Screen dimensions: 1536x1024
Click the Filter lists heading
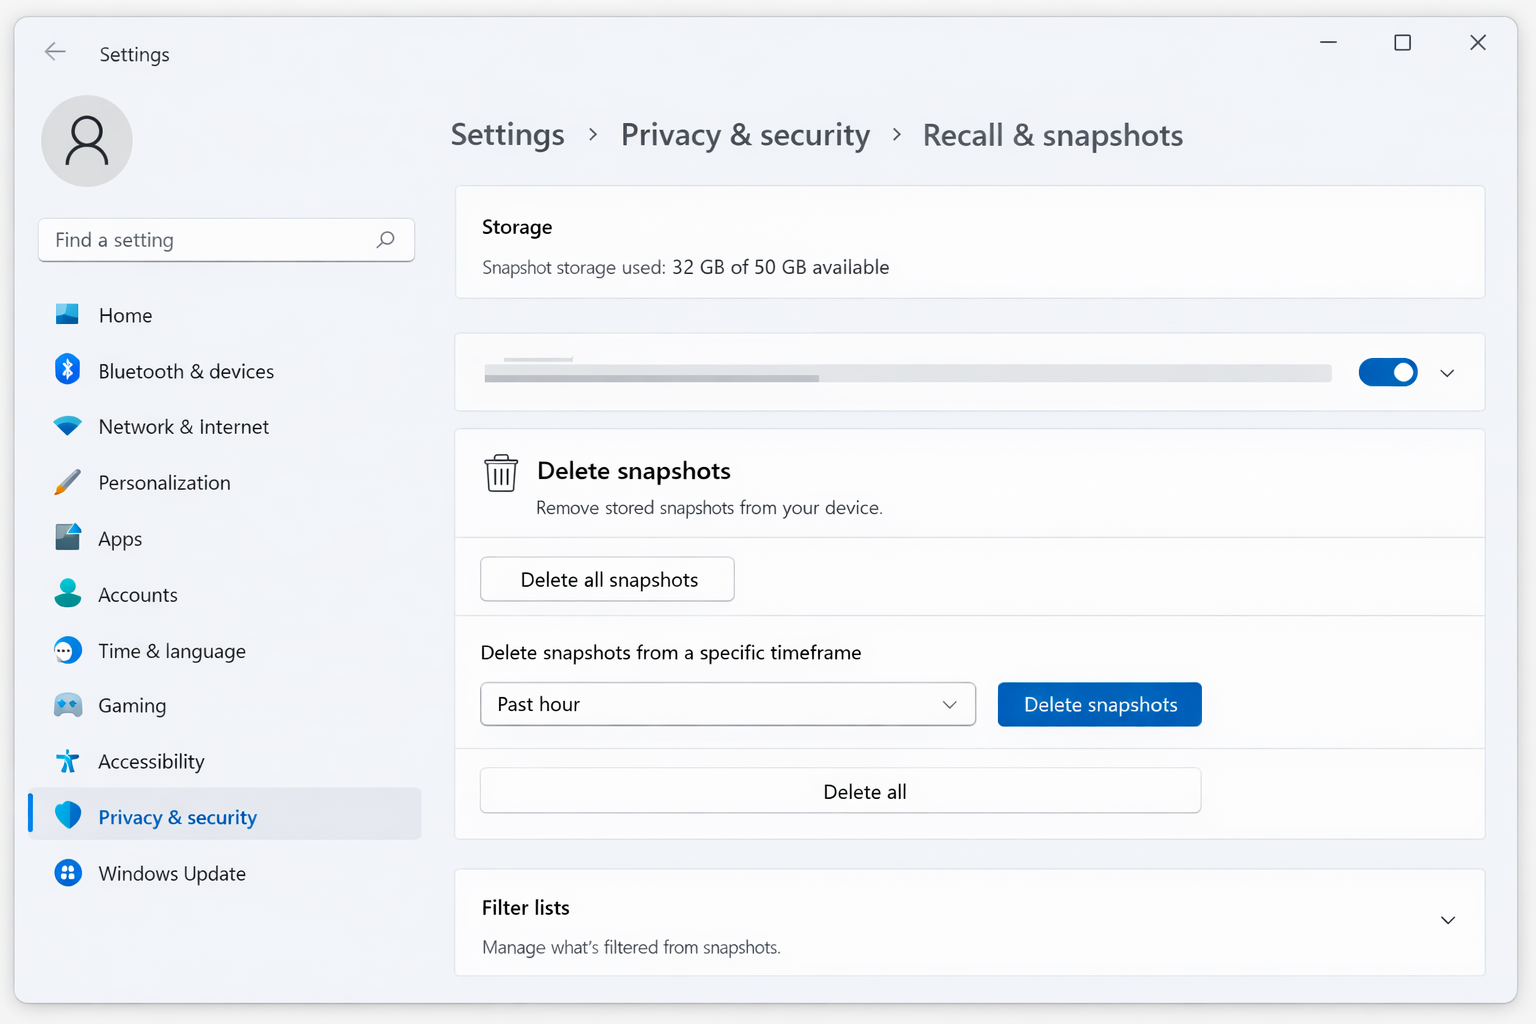point(526,908)
